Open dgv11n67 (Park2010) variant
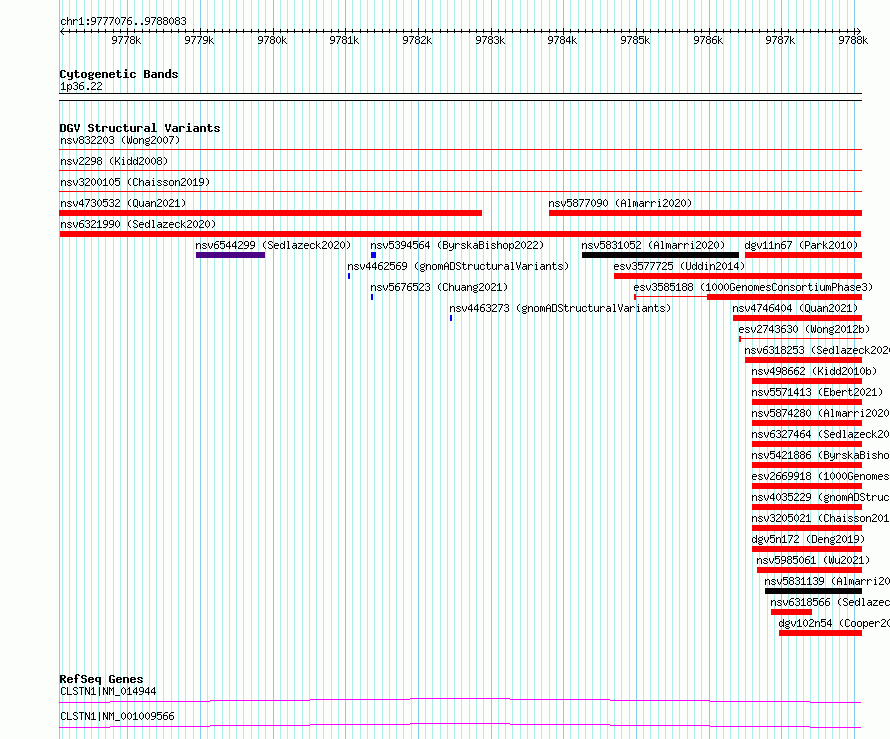This screenshot has height=739, width=890. 801,245
